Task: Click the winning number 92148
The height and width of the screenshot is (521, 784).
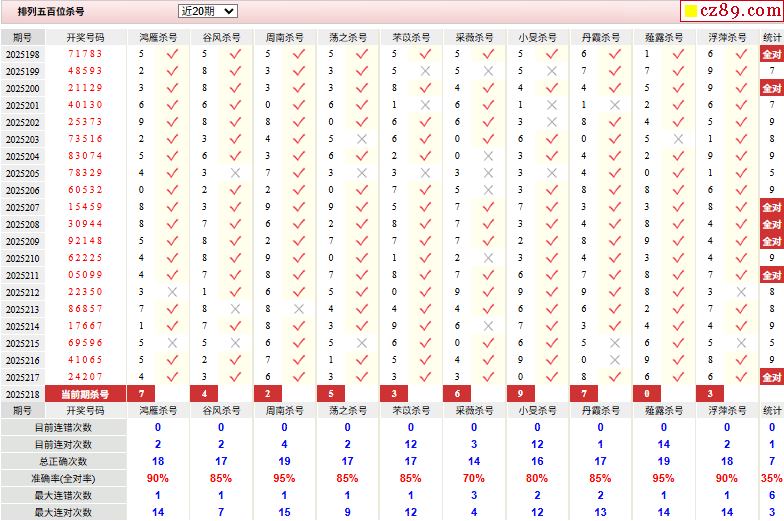Action: click(x=85, y=241)
